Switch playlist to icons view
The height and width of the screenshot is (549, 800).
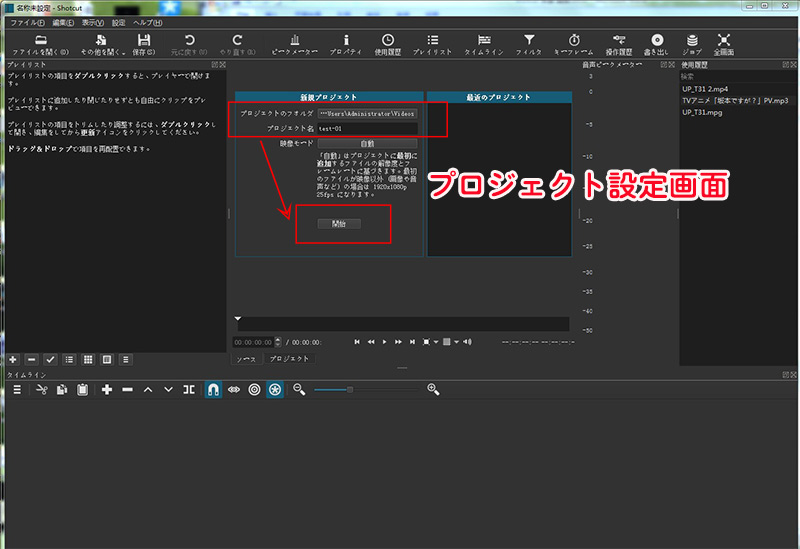pyautogui.click(x=107, y=360)
